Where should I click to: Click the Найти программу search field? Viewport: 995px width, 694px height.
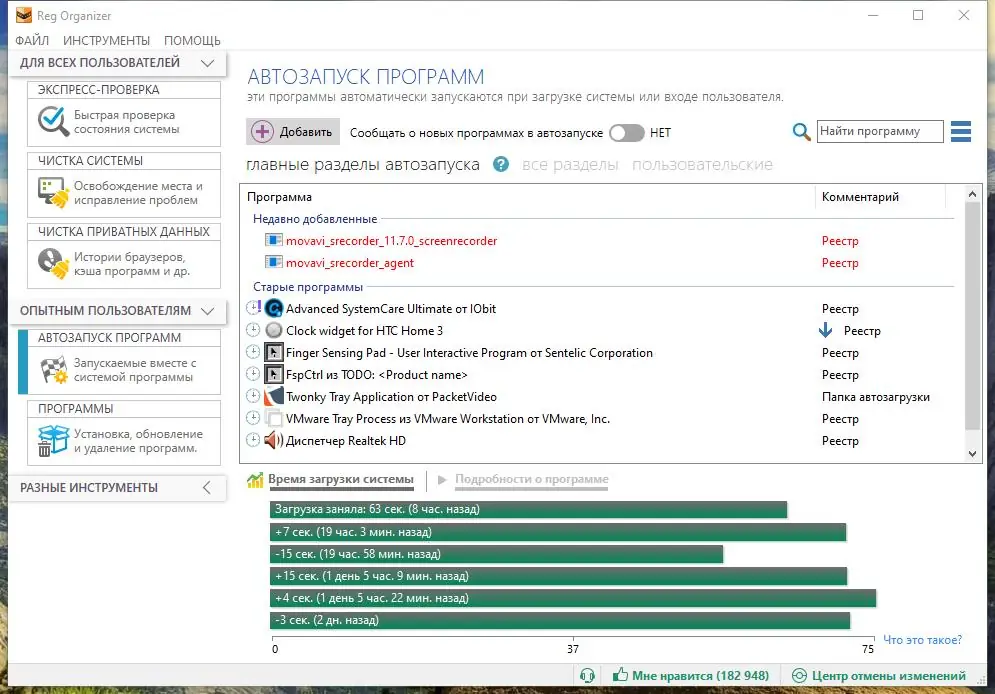880,131
